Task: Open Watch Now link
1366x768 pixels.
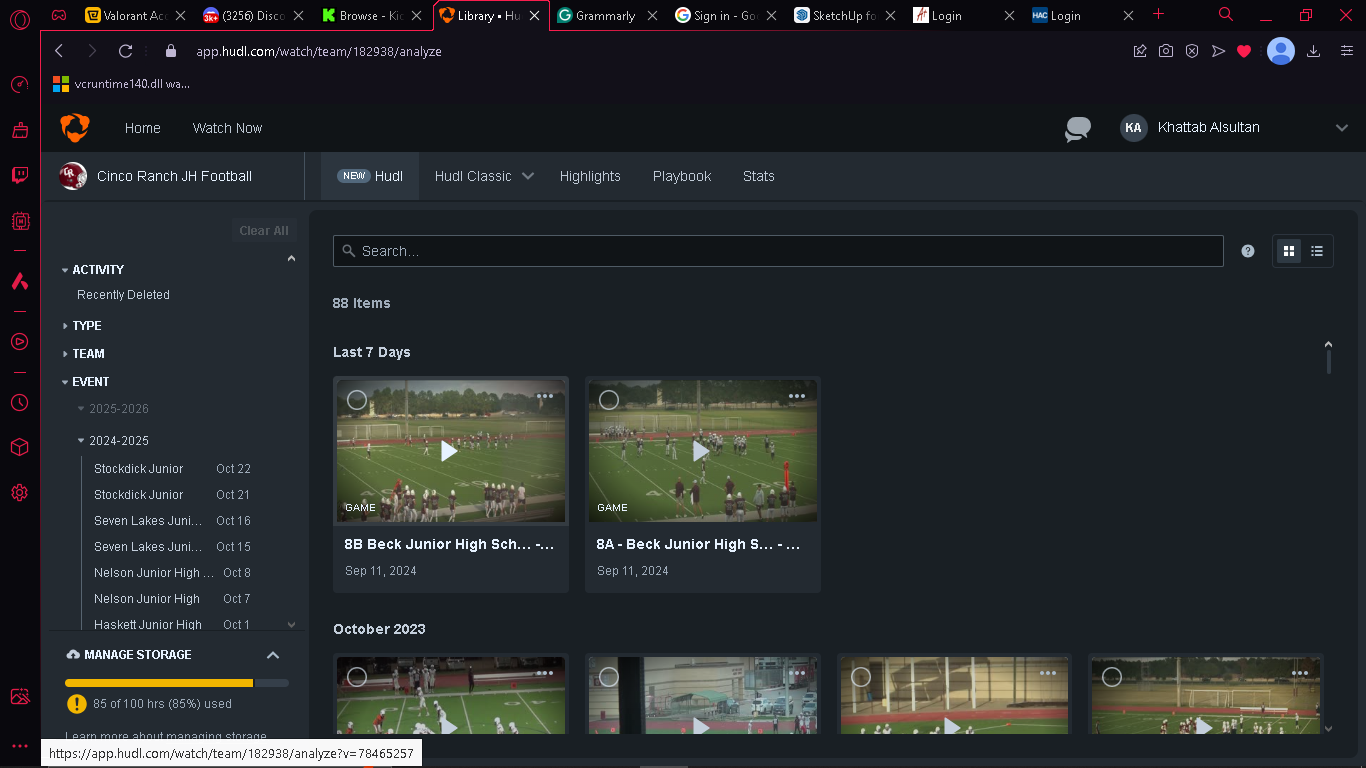Action: point(227,128)
